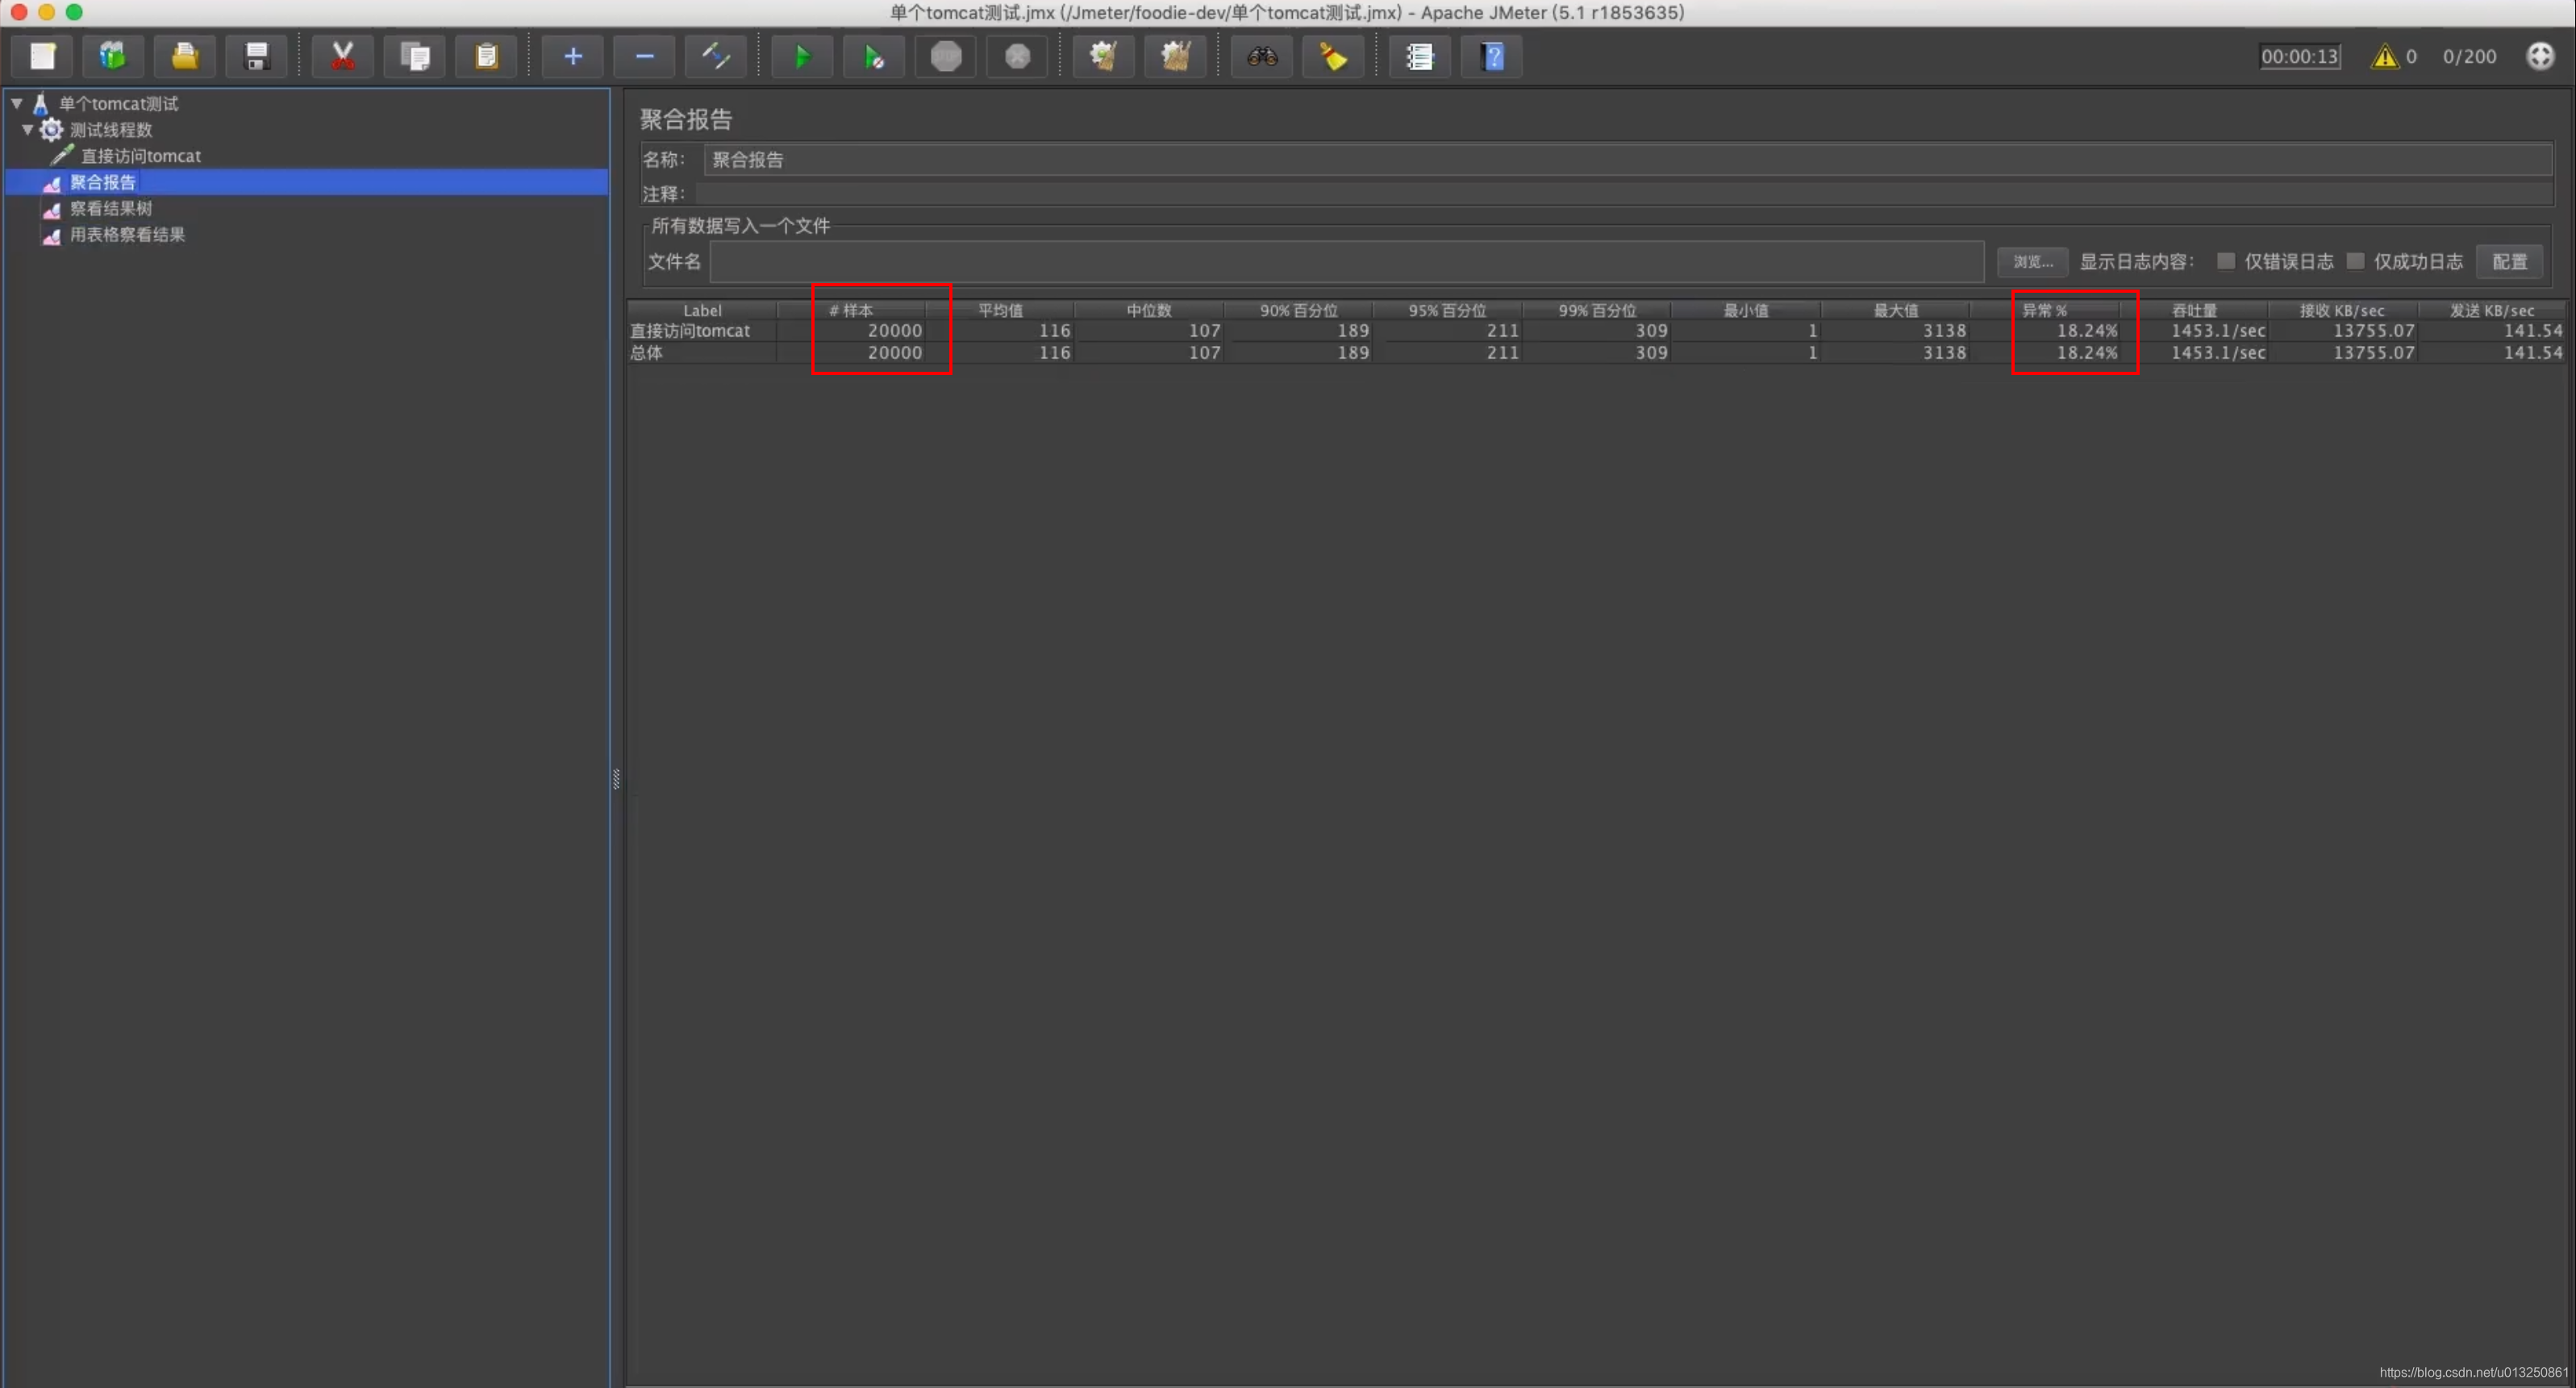Clear the current results

point(1104,56)
